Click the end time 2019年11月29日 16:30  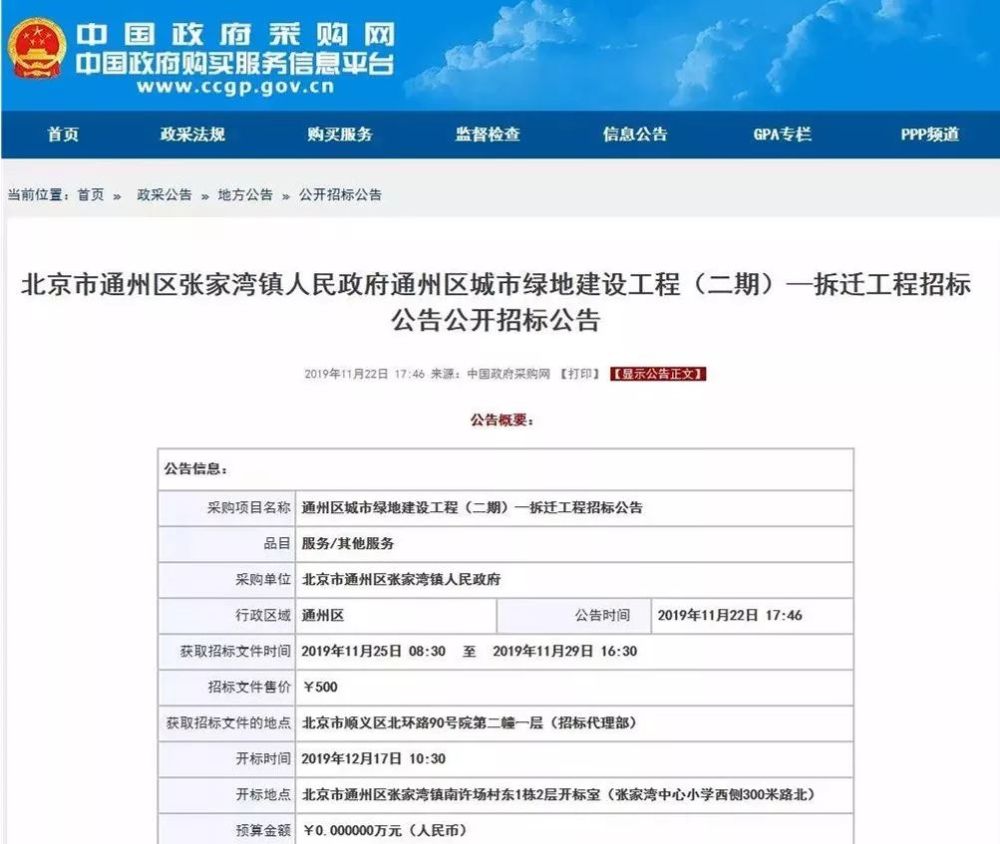pos(565,651)
